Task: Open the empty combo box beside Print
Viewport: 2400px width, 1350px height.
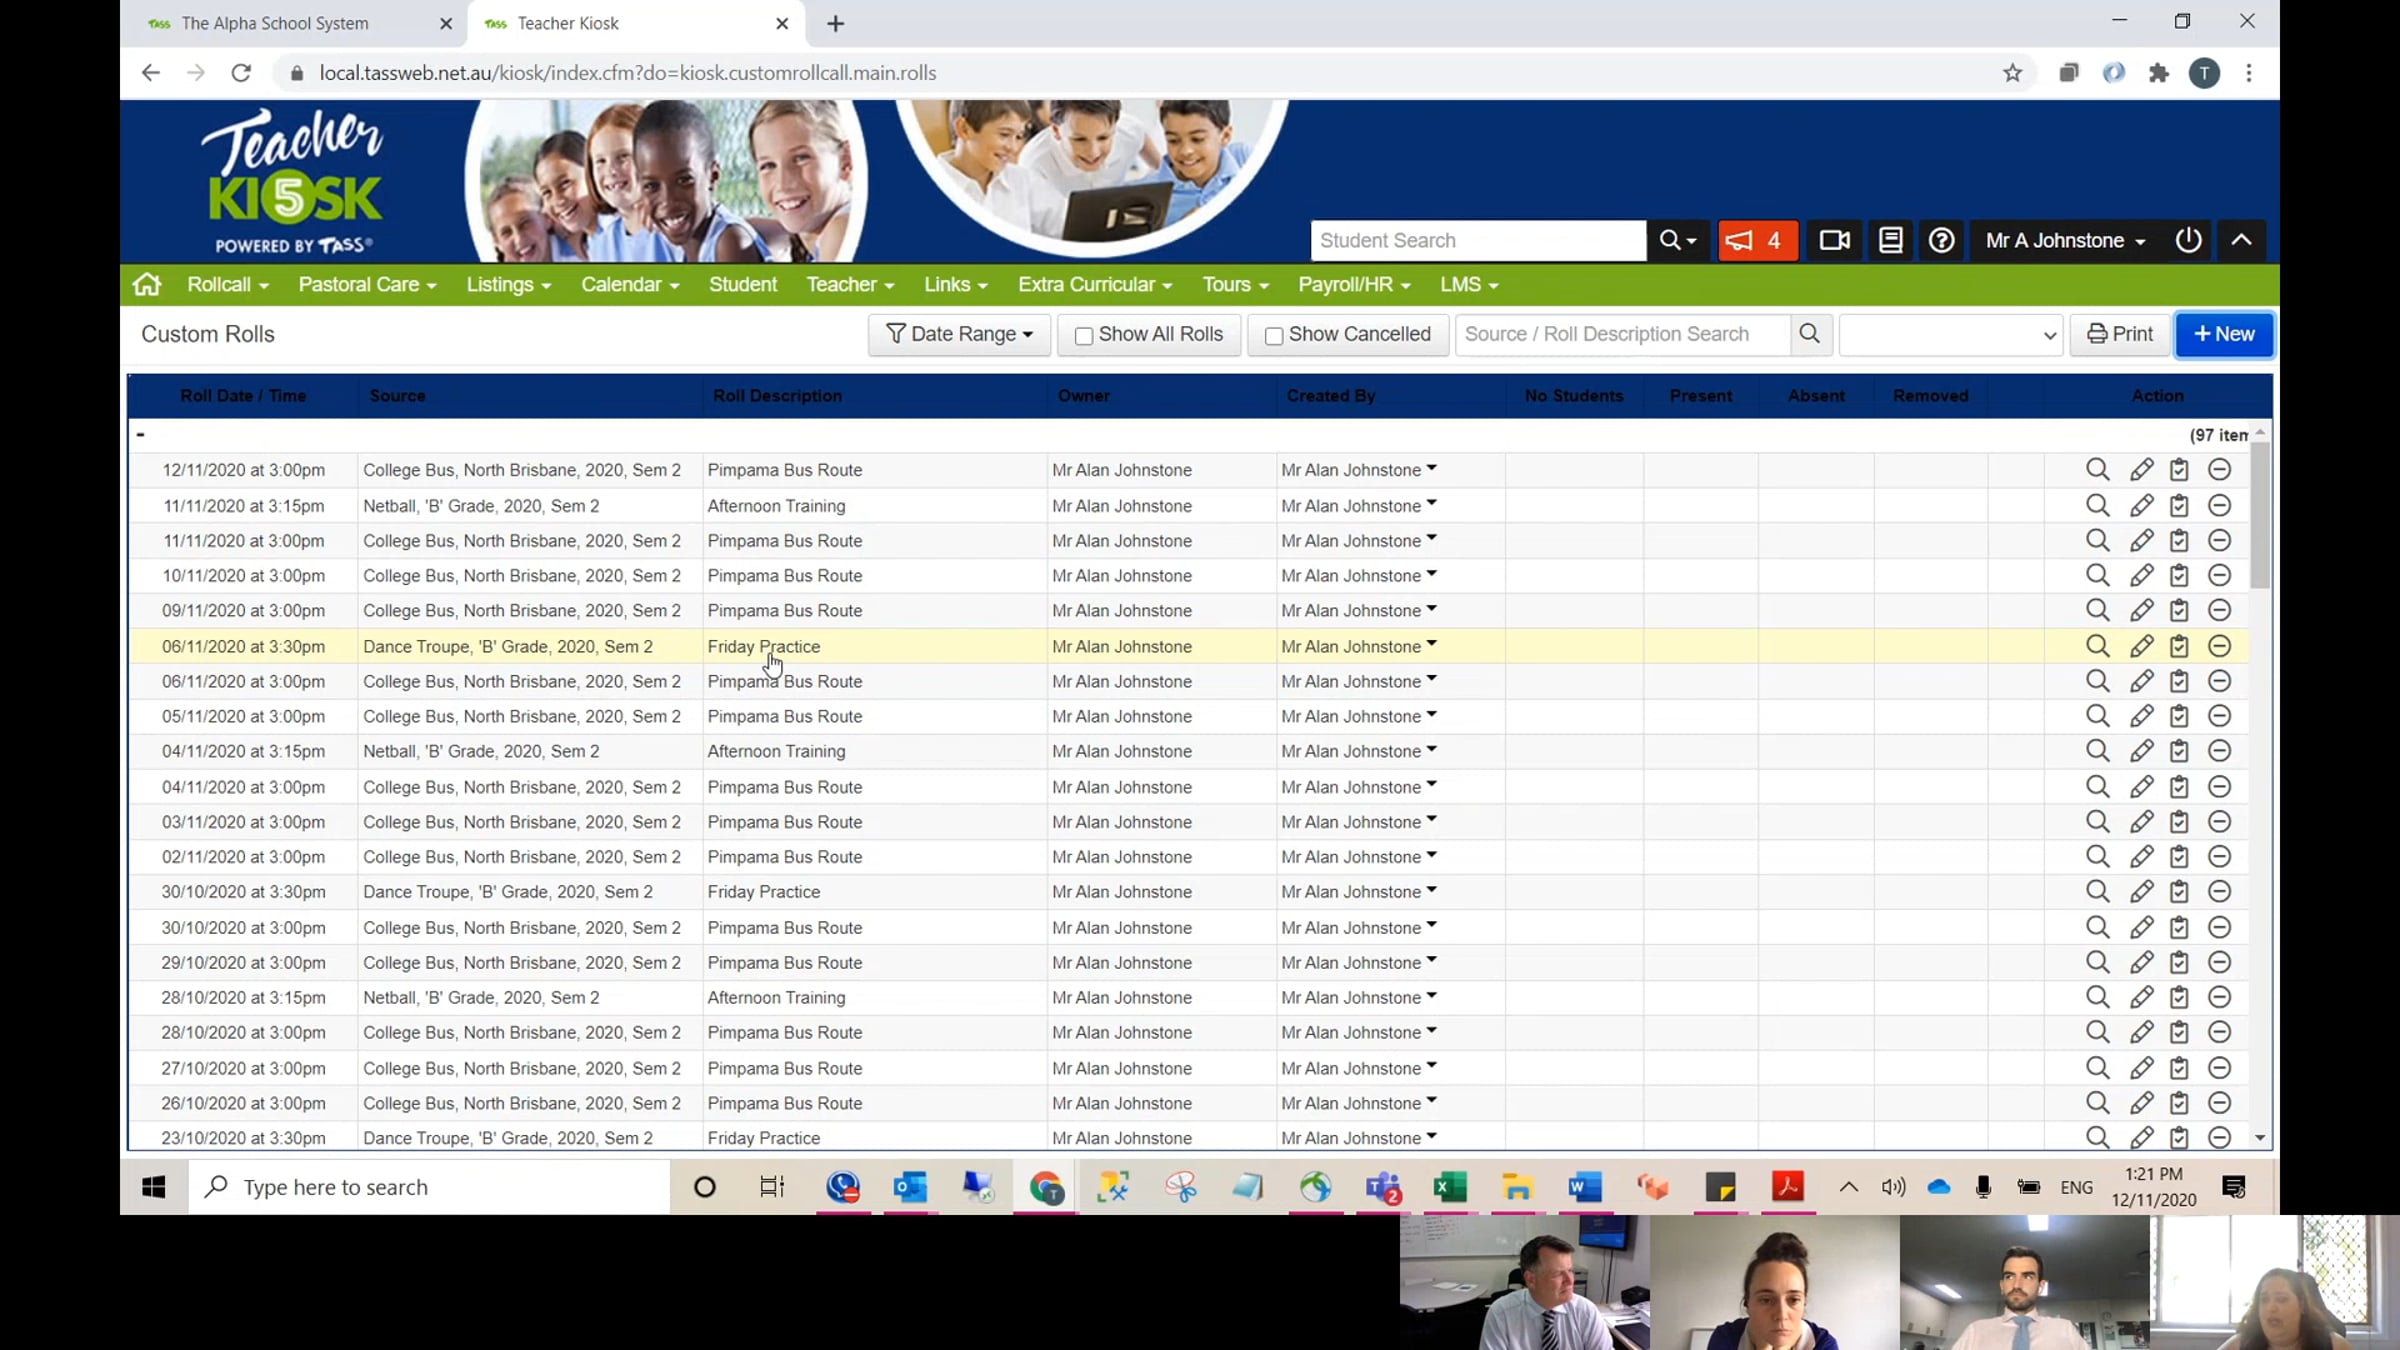Action: (x=1950, y=335)
